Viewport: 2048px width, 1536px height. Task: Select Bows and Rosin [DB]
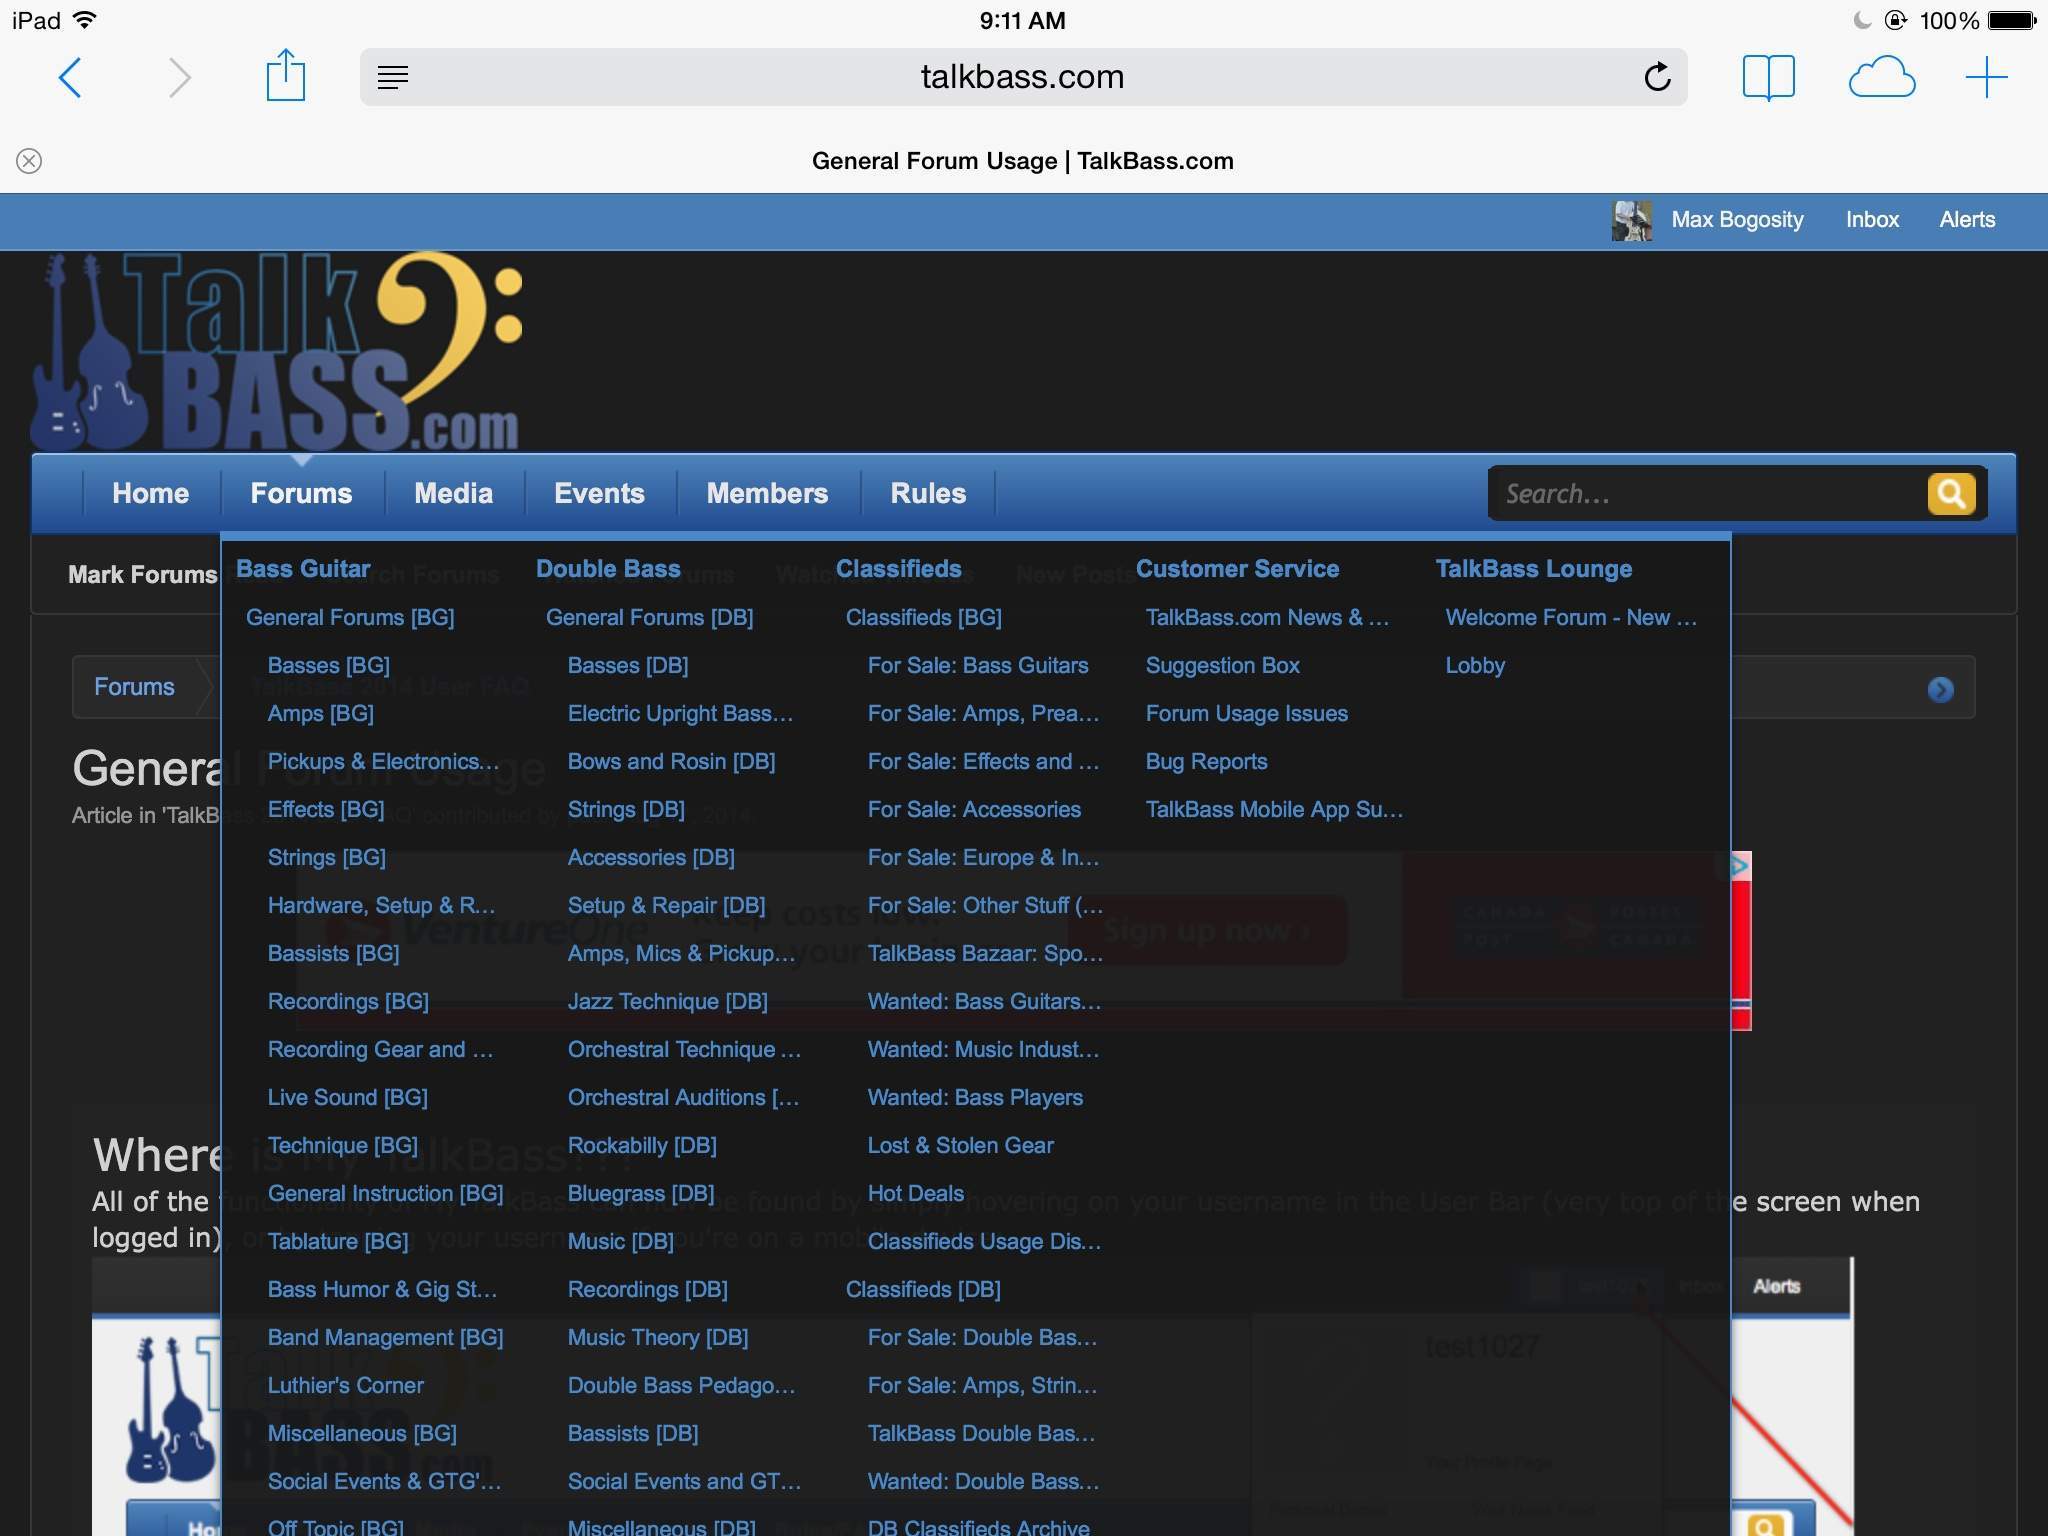click(x=672, y=762)
